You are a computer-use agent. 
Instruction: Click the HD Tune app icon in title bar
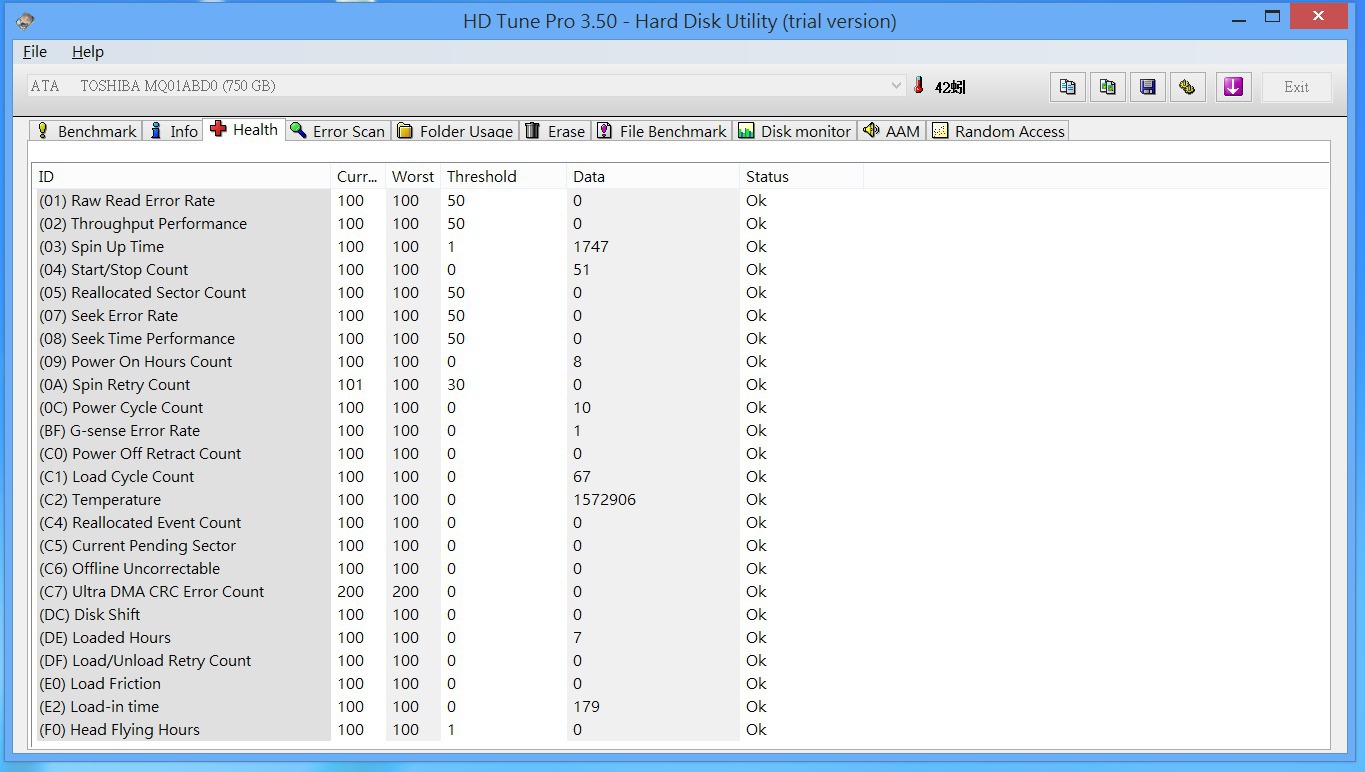click(25, 21)
